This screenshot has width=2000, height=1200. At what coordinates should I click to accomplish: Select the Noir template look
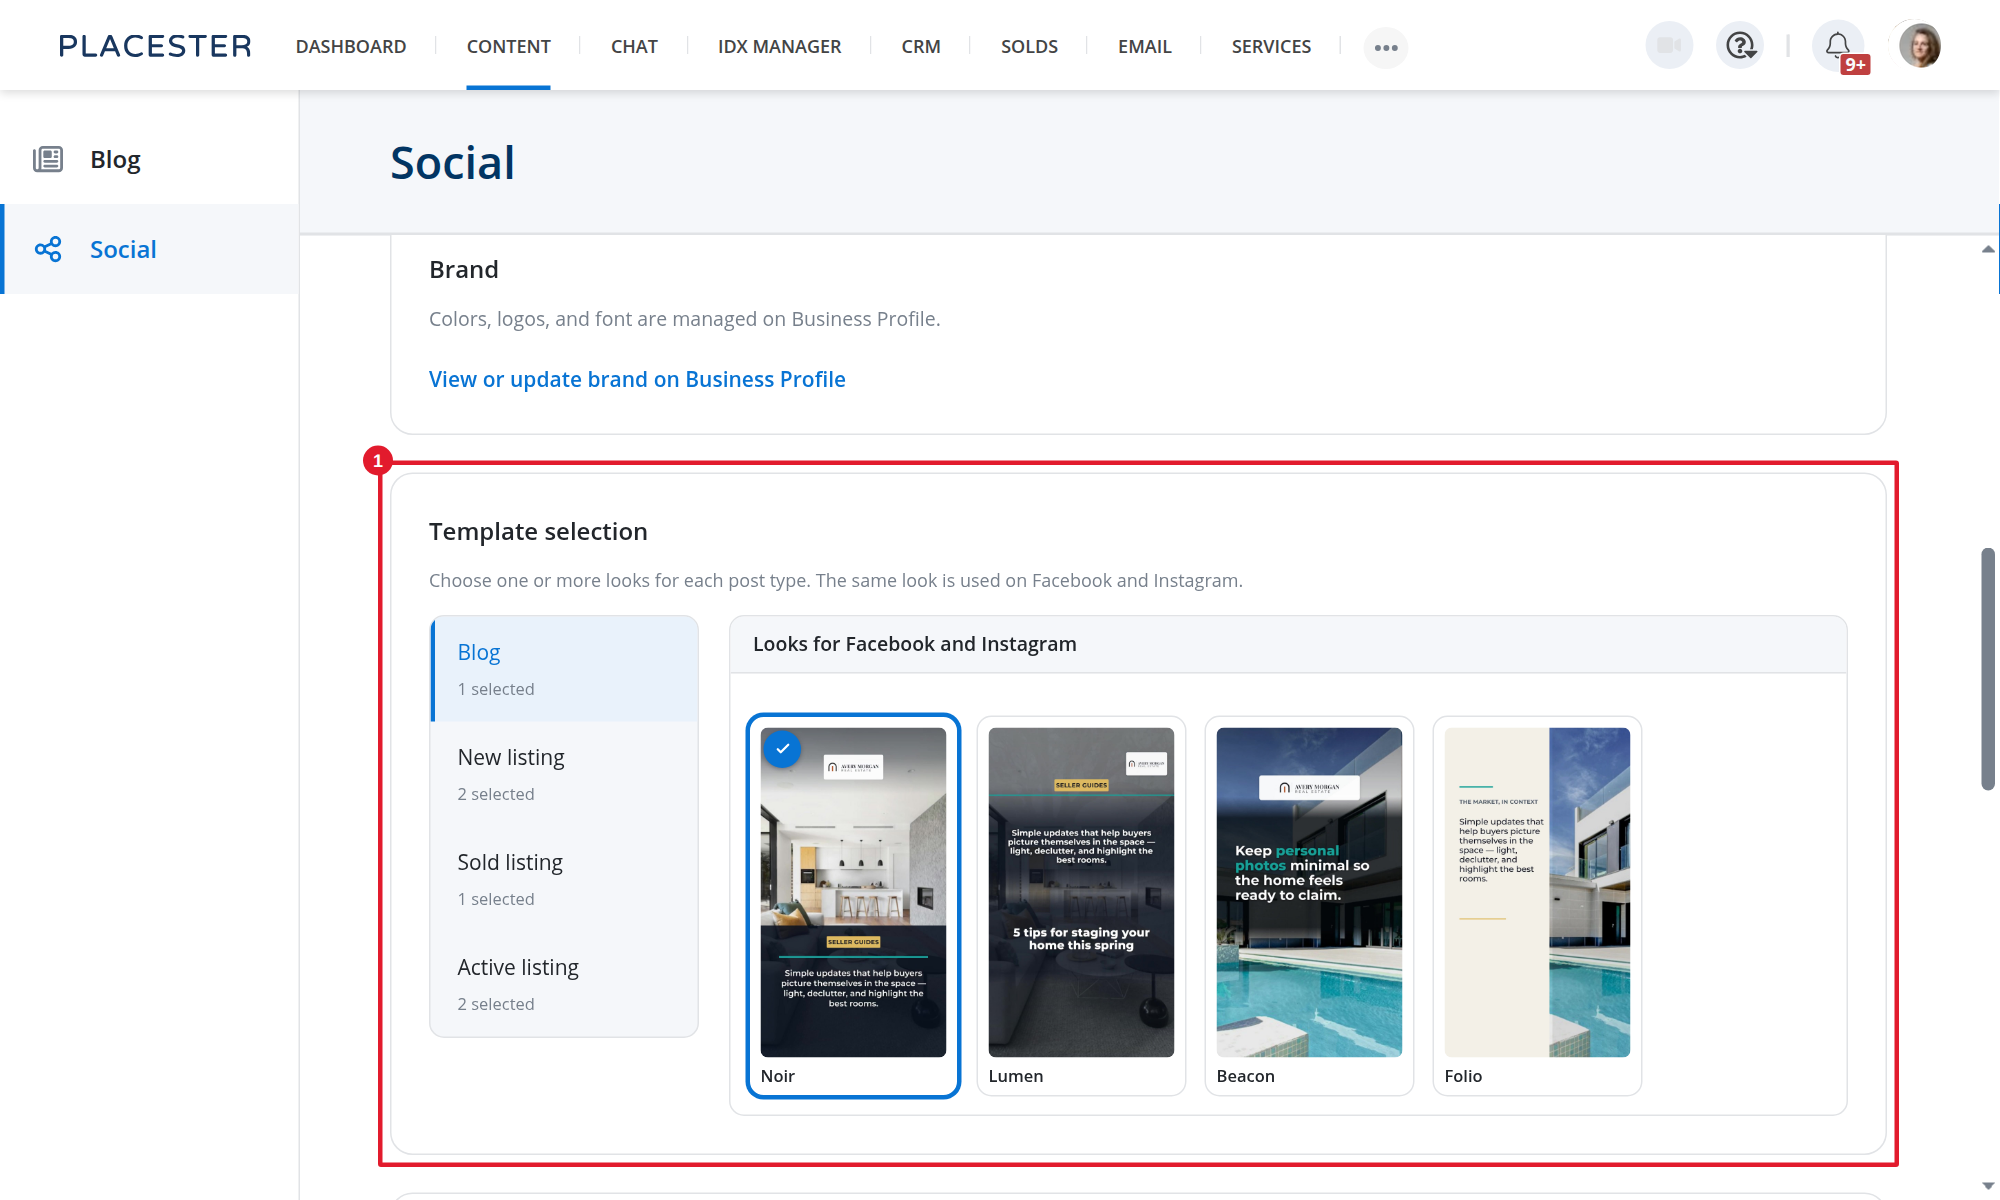(853, 906)
